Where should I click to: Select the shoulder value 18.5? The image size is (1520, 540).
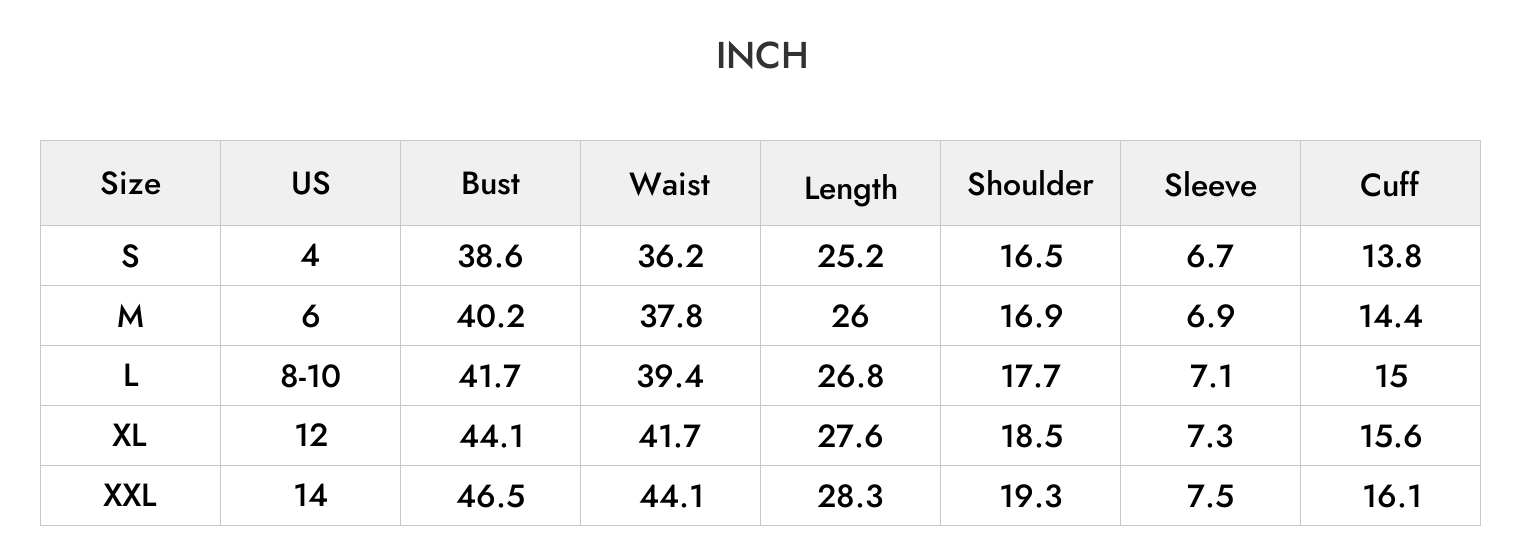click(x=1030, y=436)
